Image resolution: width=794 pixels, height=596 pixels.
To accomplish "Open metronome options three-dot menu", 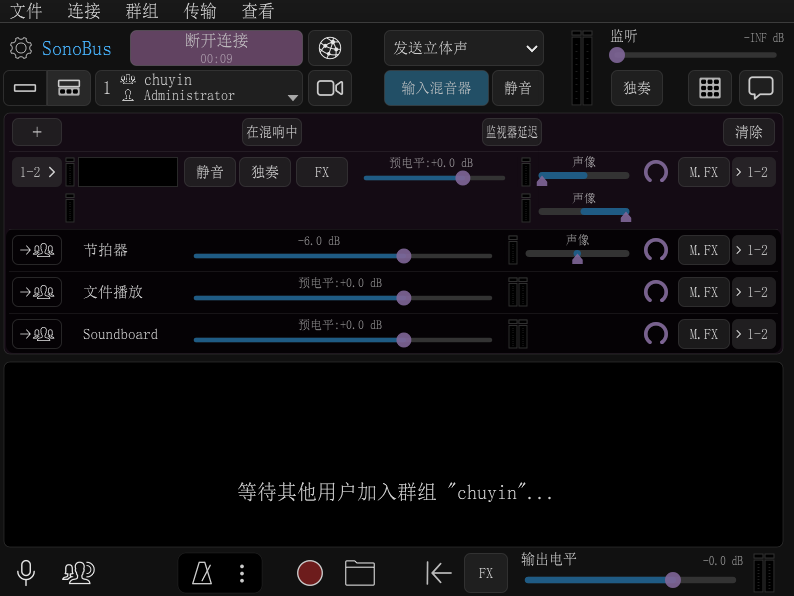I will 242,573.
